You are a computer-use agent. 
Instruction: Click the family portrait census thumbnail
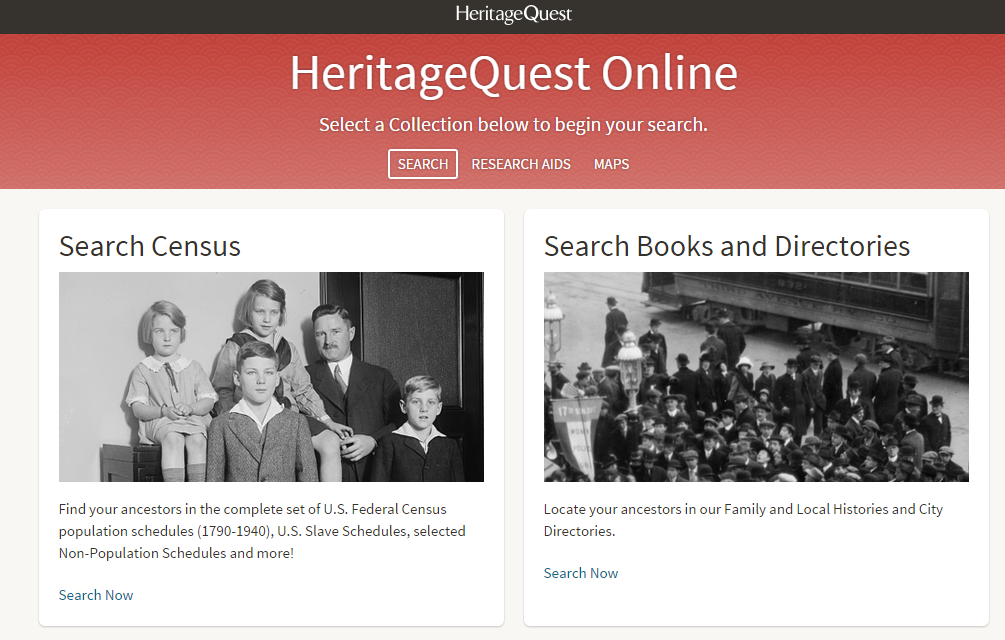271,377
